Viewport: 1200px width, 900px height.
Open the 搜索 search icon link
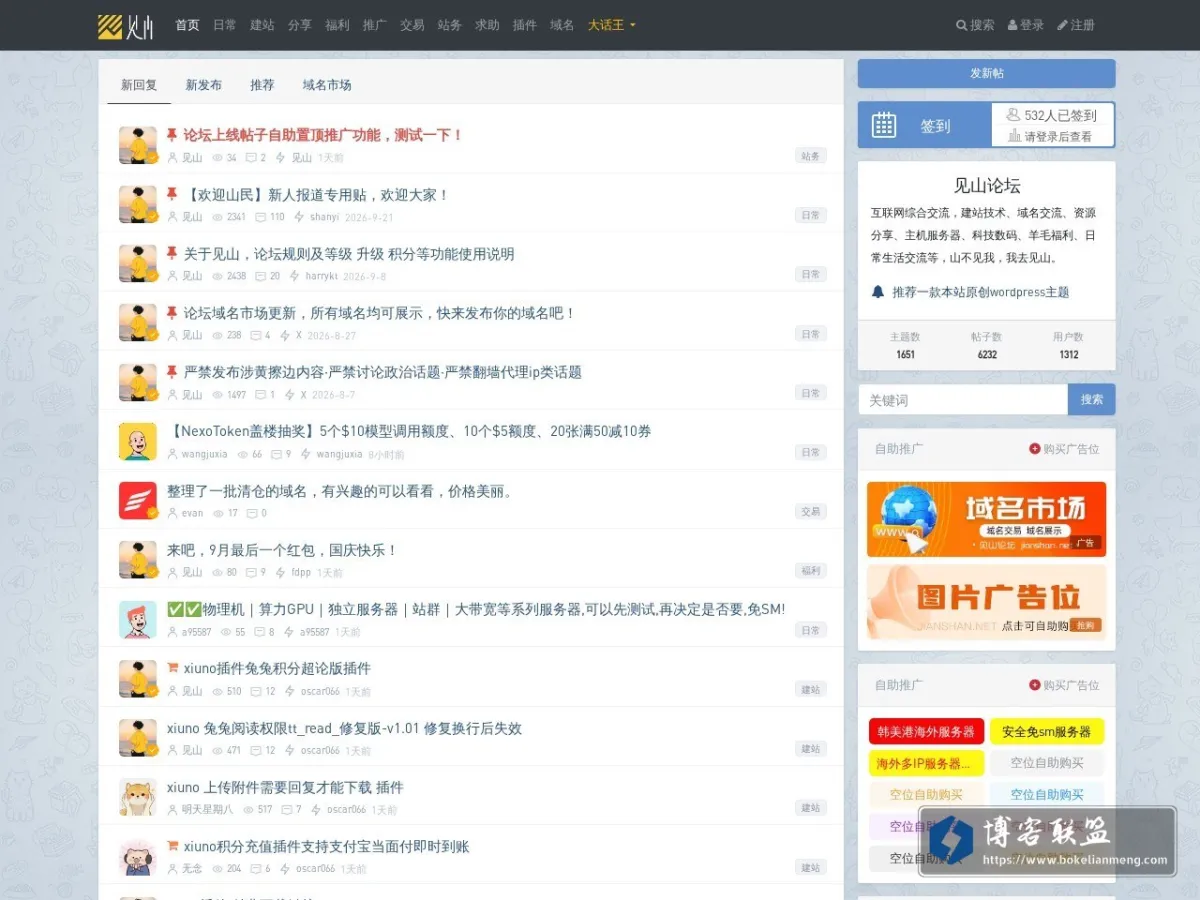[975, 25]
